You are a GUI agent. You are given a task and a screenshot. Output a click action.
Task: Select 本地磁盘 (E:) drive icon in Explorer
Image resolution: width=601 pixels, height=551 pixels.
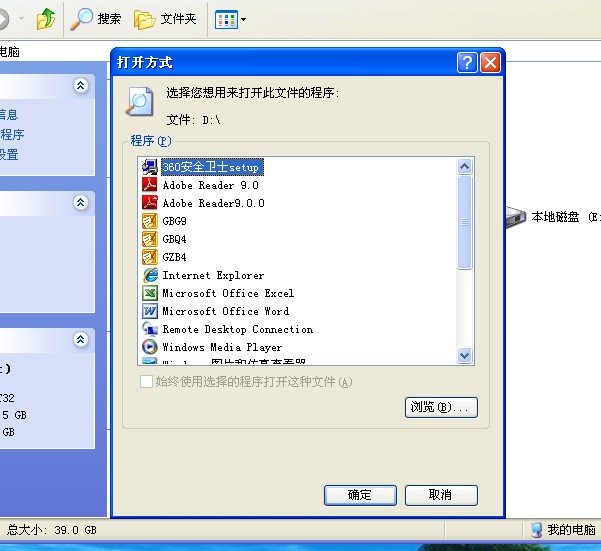point(516,217)
